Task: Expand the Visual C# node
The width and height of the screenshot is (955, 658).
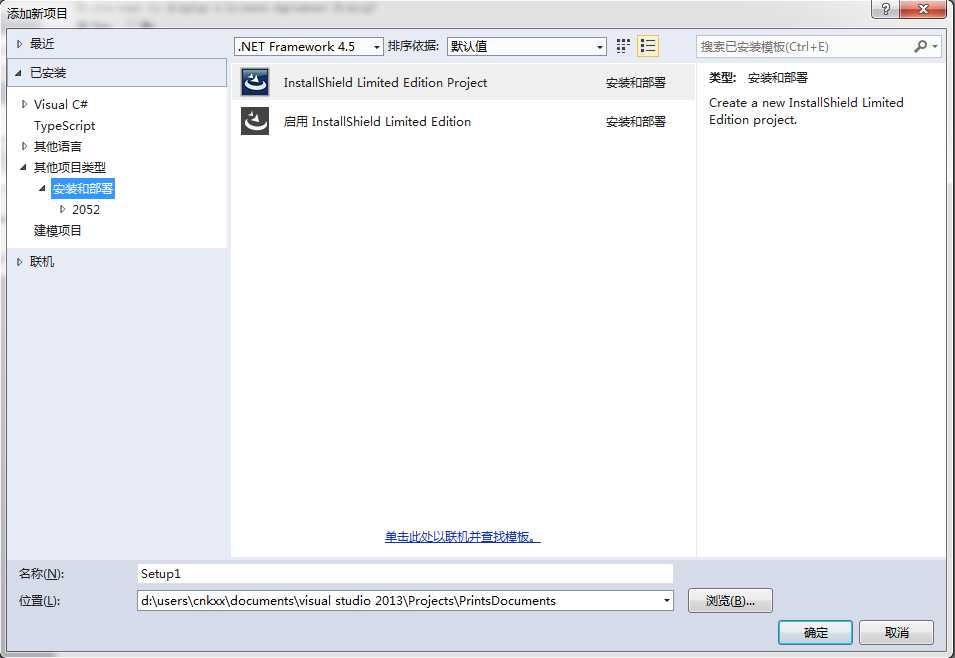Action: (x=24, y=105)
